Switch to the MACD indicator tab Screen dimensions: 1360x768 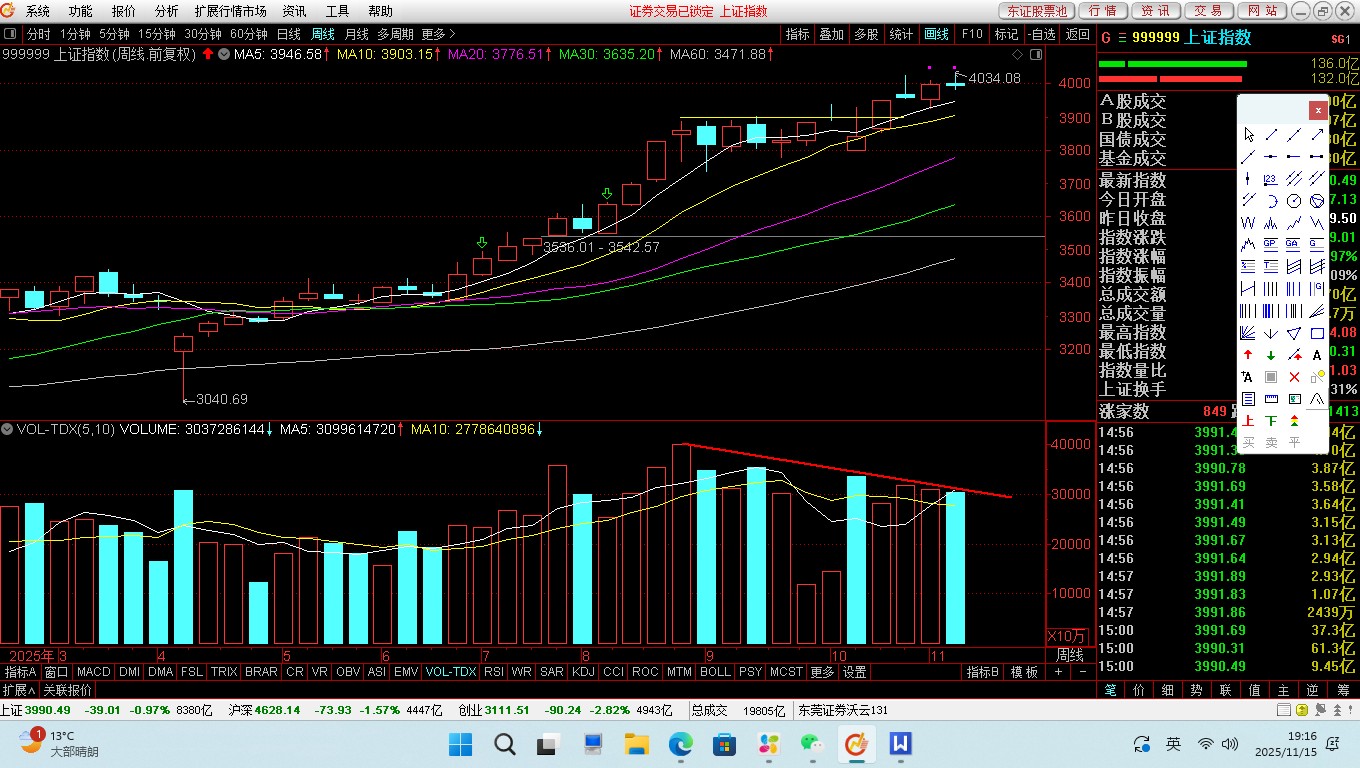[x=93, y=672]
